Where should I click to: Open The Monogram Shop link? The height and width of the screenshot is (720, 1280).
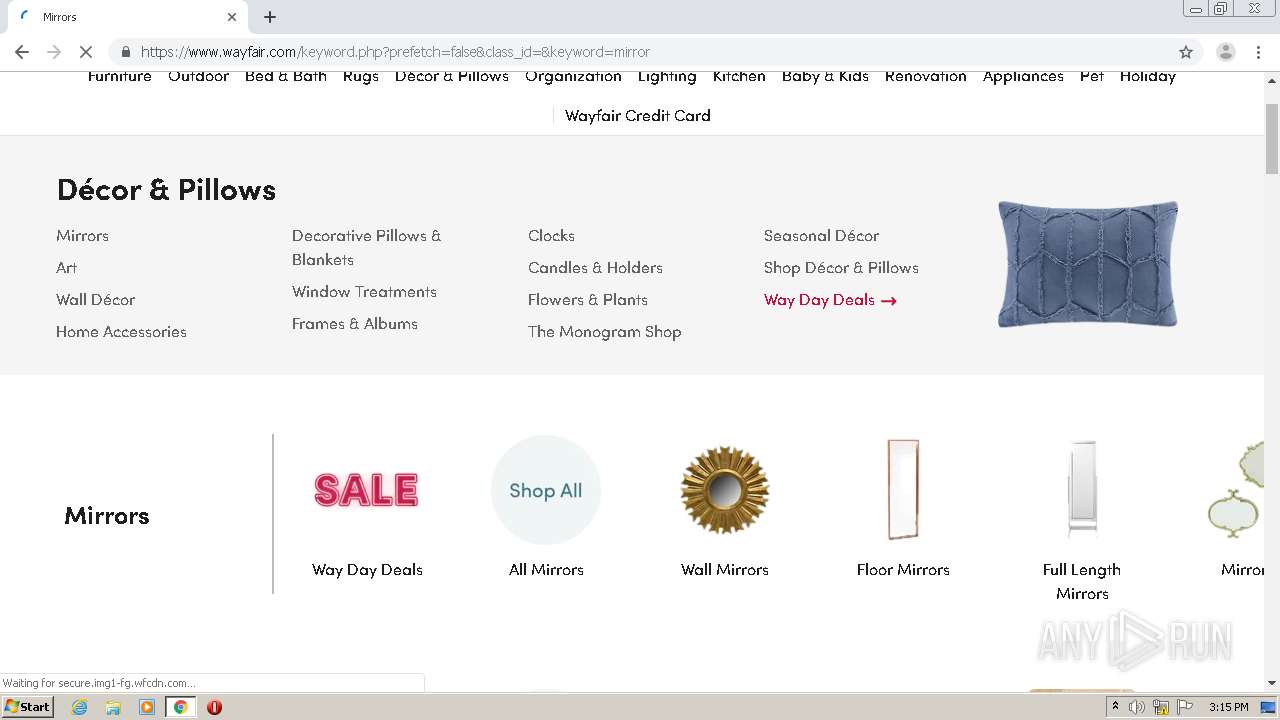tap(605, 332)
